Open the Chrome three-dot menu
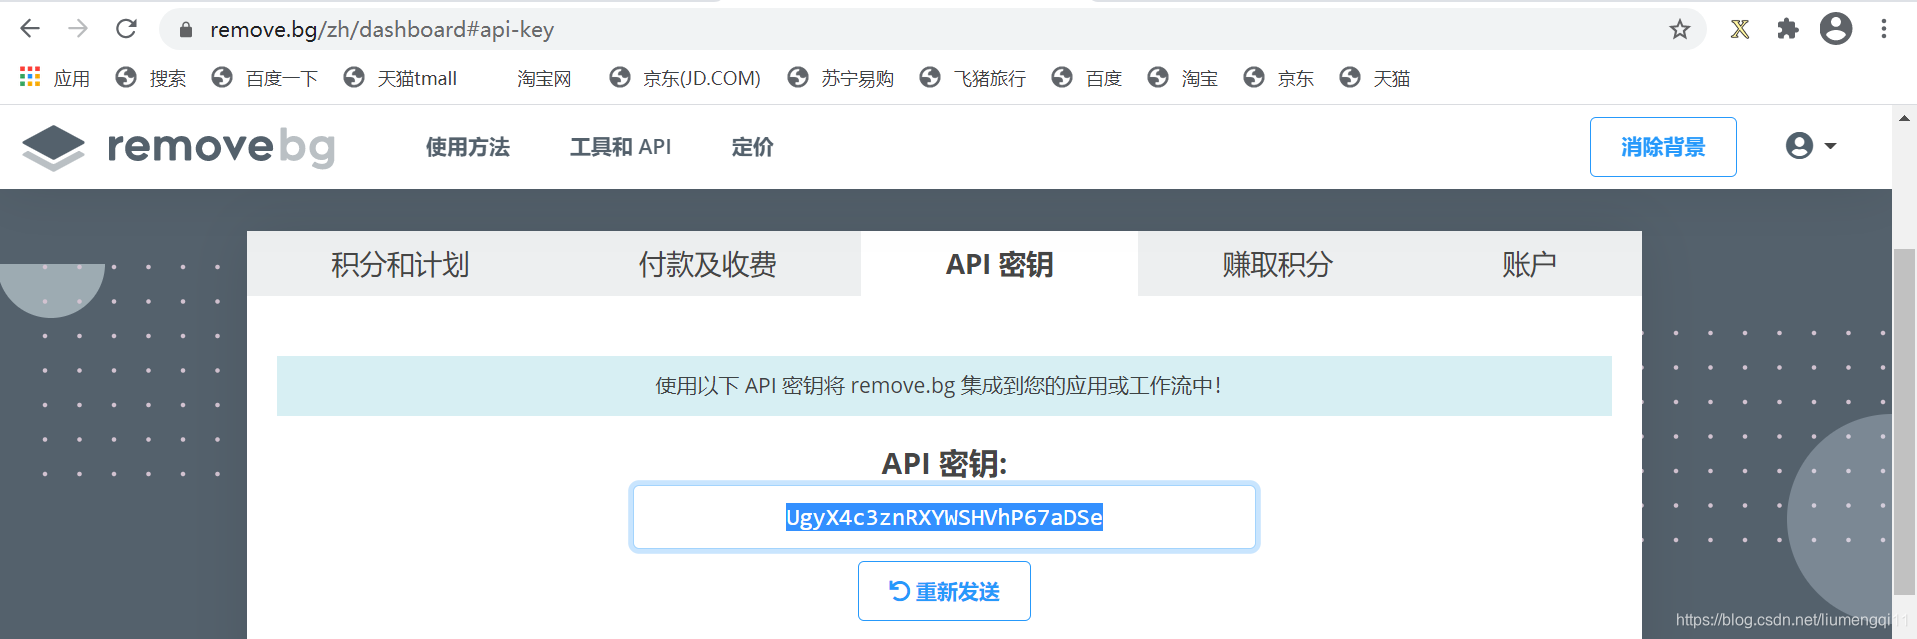This screenshot has width=1917, height=639. pyautogui.click(x=1884, y=29)
